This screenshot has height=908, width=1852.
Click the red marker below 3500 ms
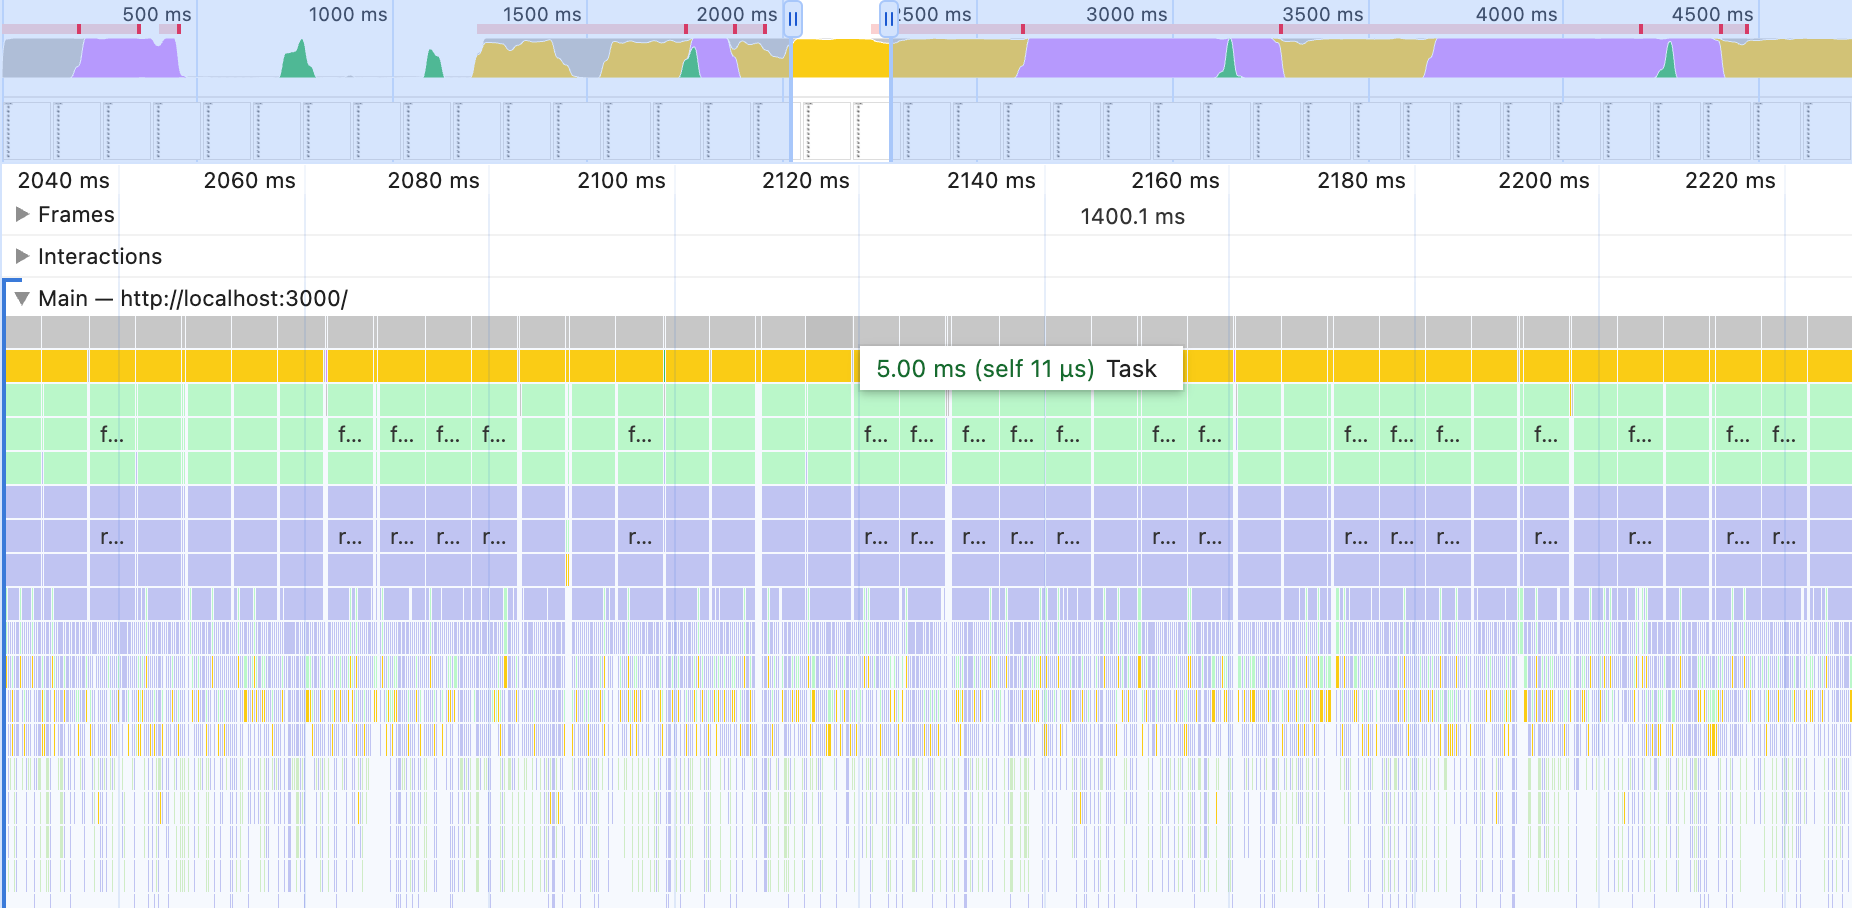[x=1281, y=29]
